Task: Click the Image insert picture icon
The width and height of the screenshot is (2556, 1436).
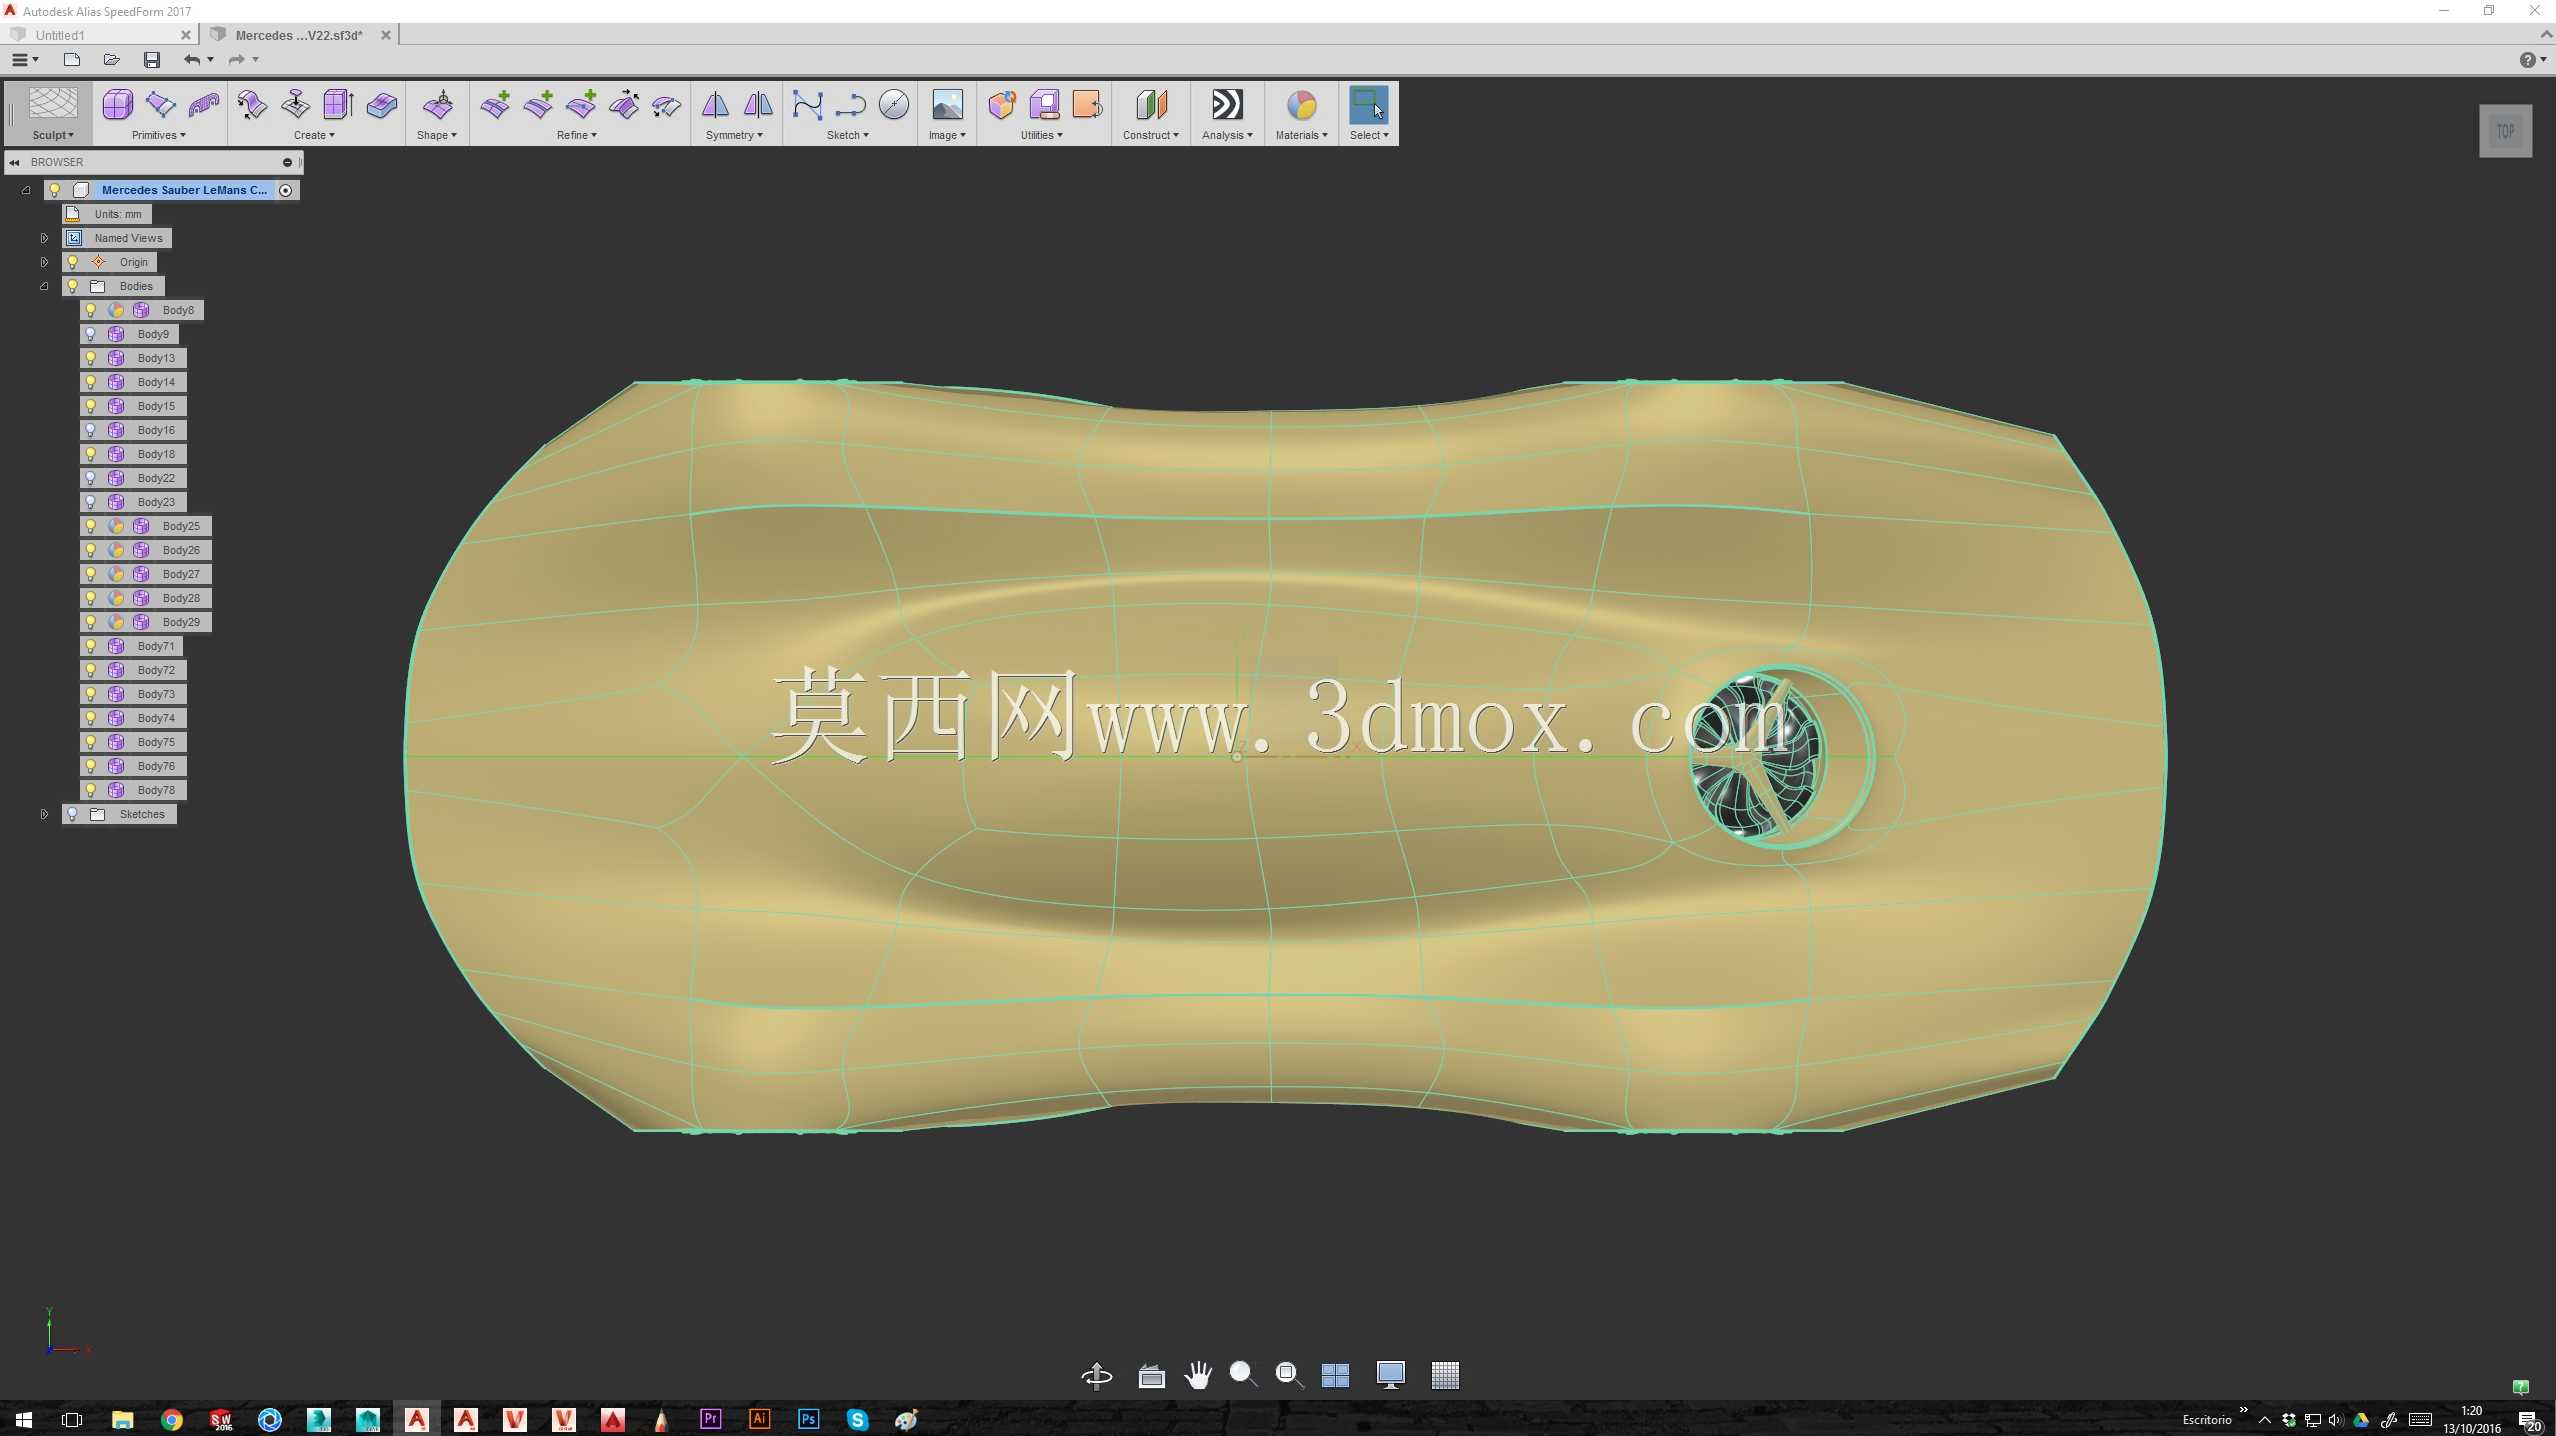Action: (947, 104)
